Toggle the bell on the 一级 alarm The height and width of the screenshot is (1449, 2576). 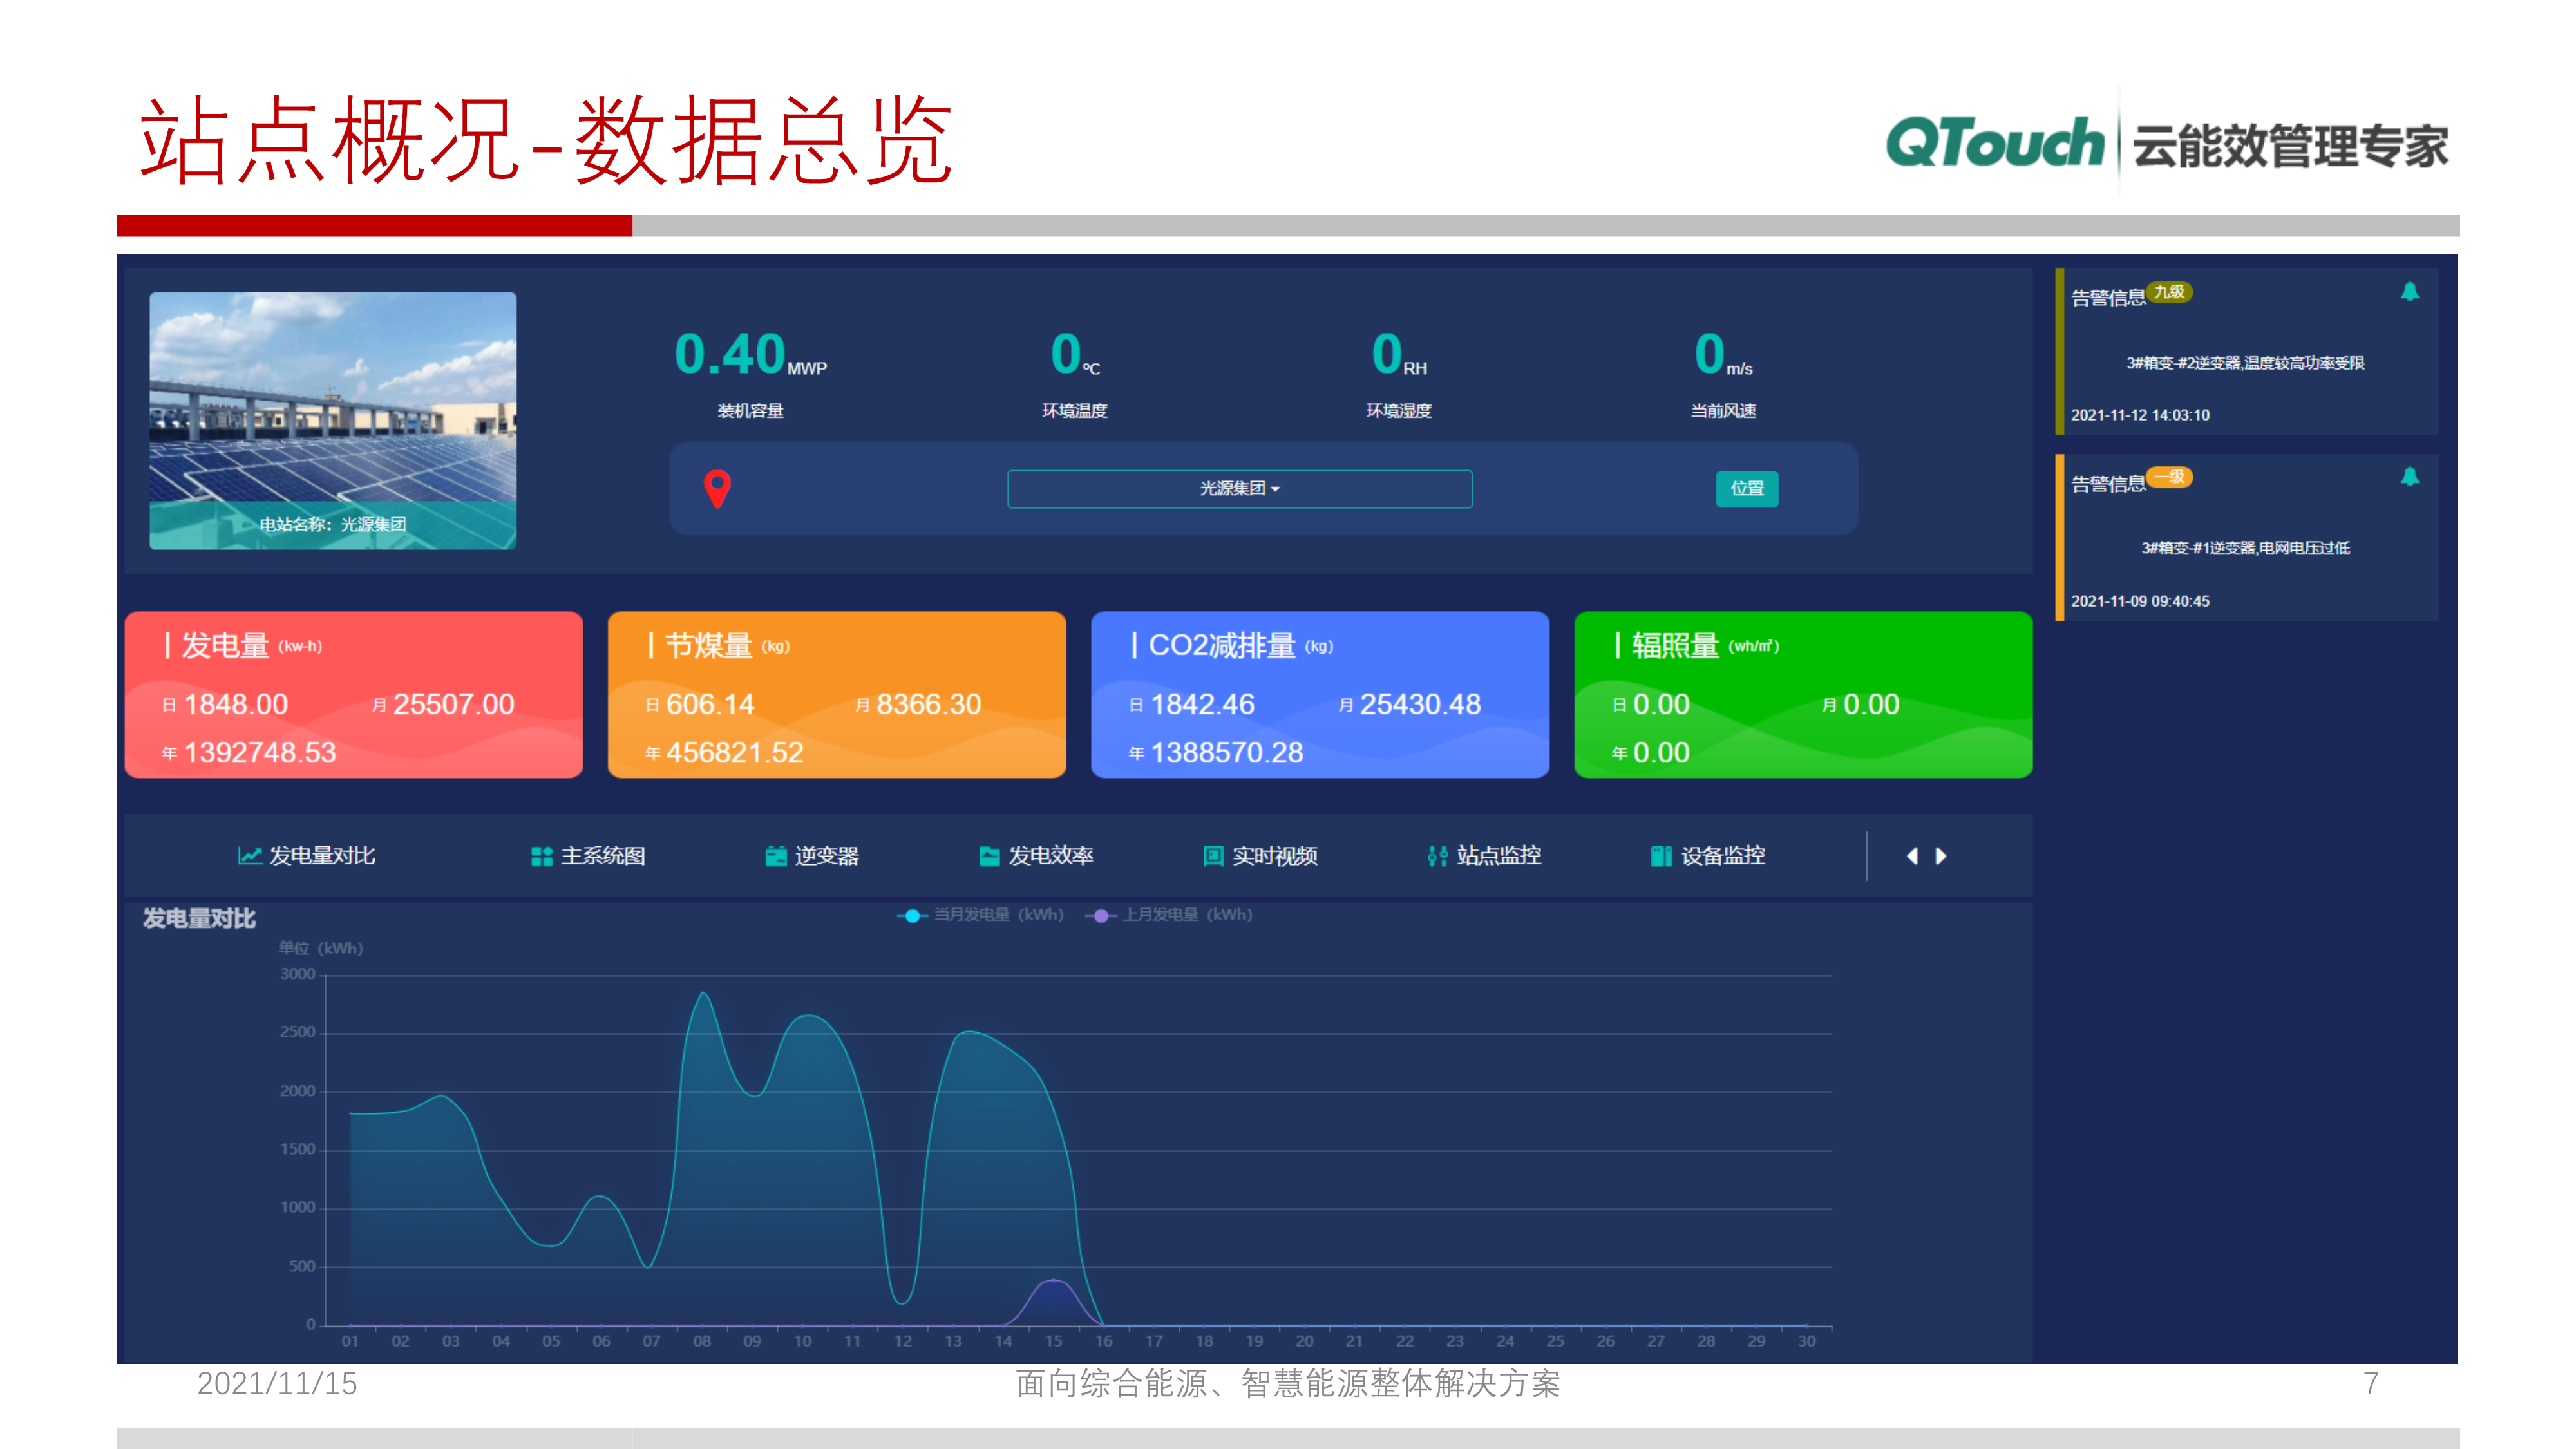click(x=2411, y=477)
